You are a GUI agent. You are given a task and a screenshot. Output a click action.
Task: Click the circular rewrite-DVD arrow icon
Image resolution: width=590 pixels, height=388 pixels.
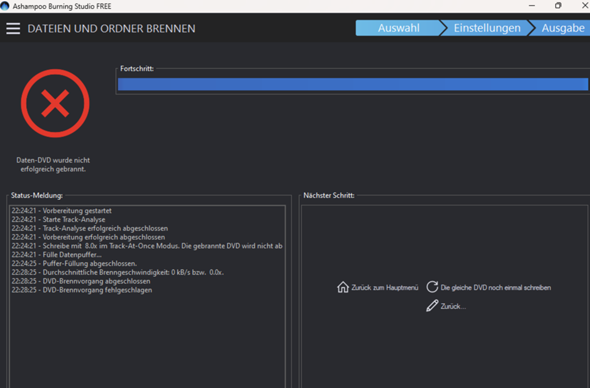(432, 287)
